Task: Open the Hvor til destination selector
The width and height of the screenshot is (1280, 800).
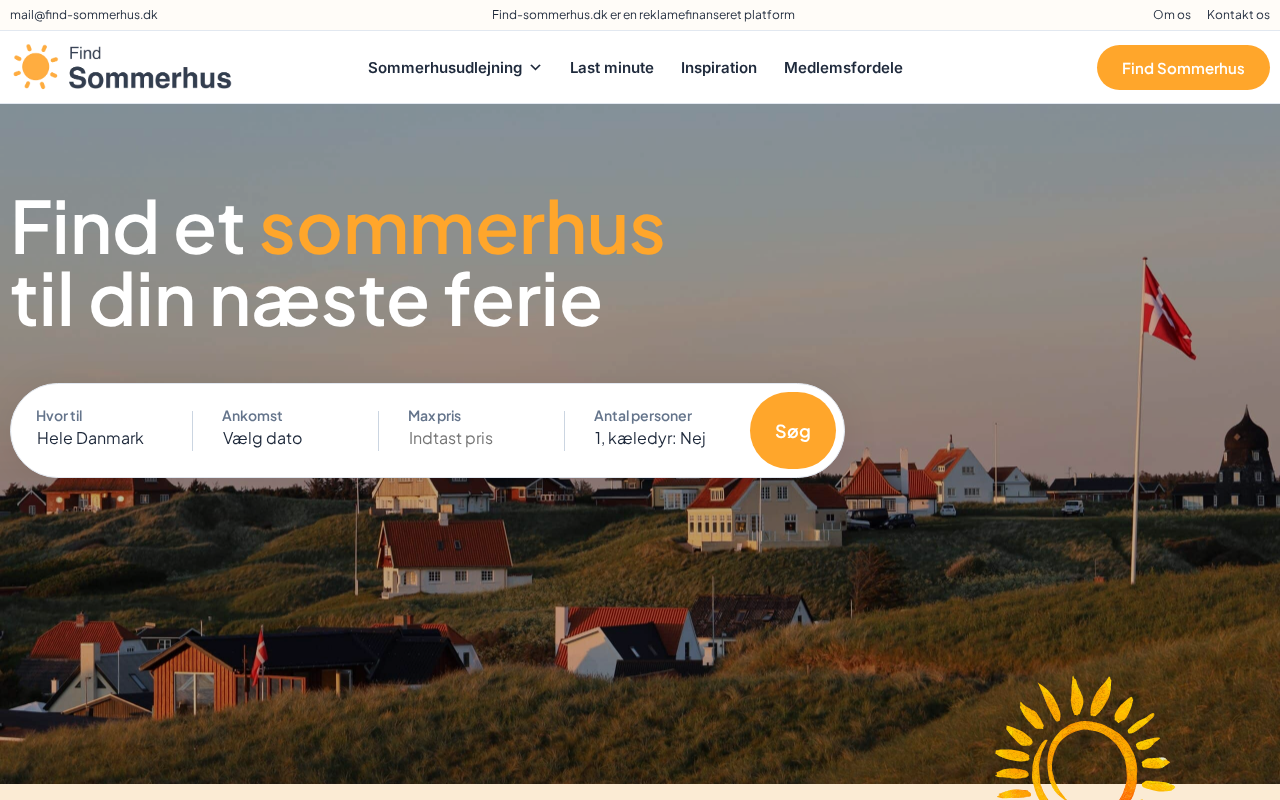Action: pos(101,428)
